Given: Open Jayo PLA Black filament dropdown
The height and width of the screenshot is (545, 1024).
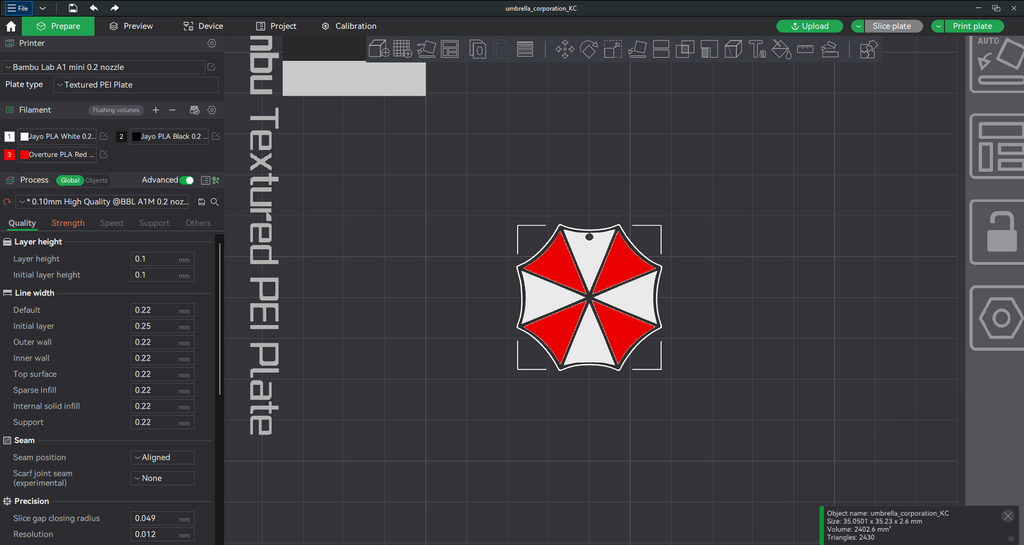Looking at the screenshot, I should click(169, 136).
